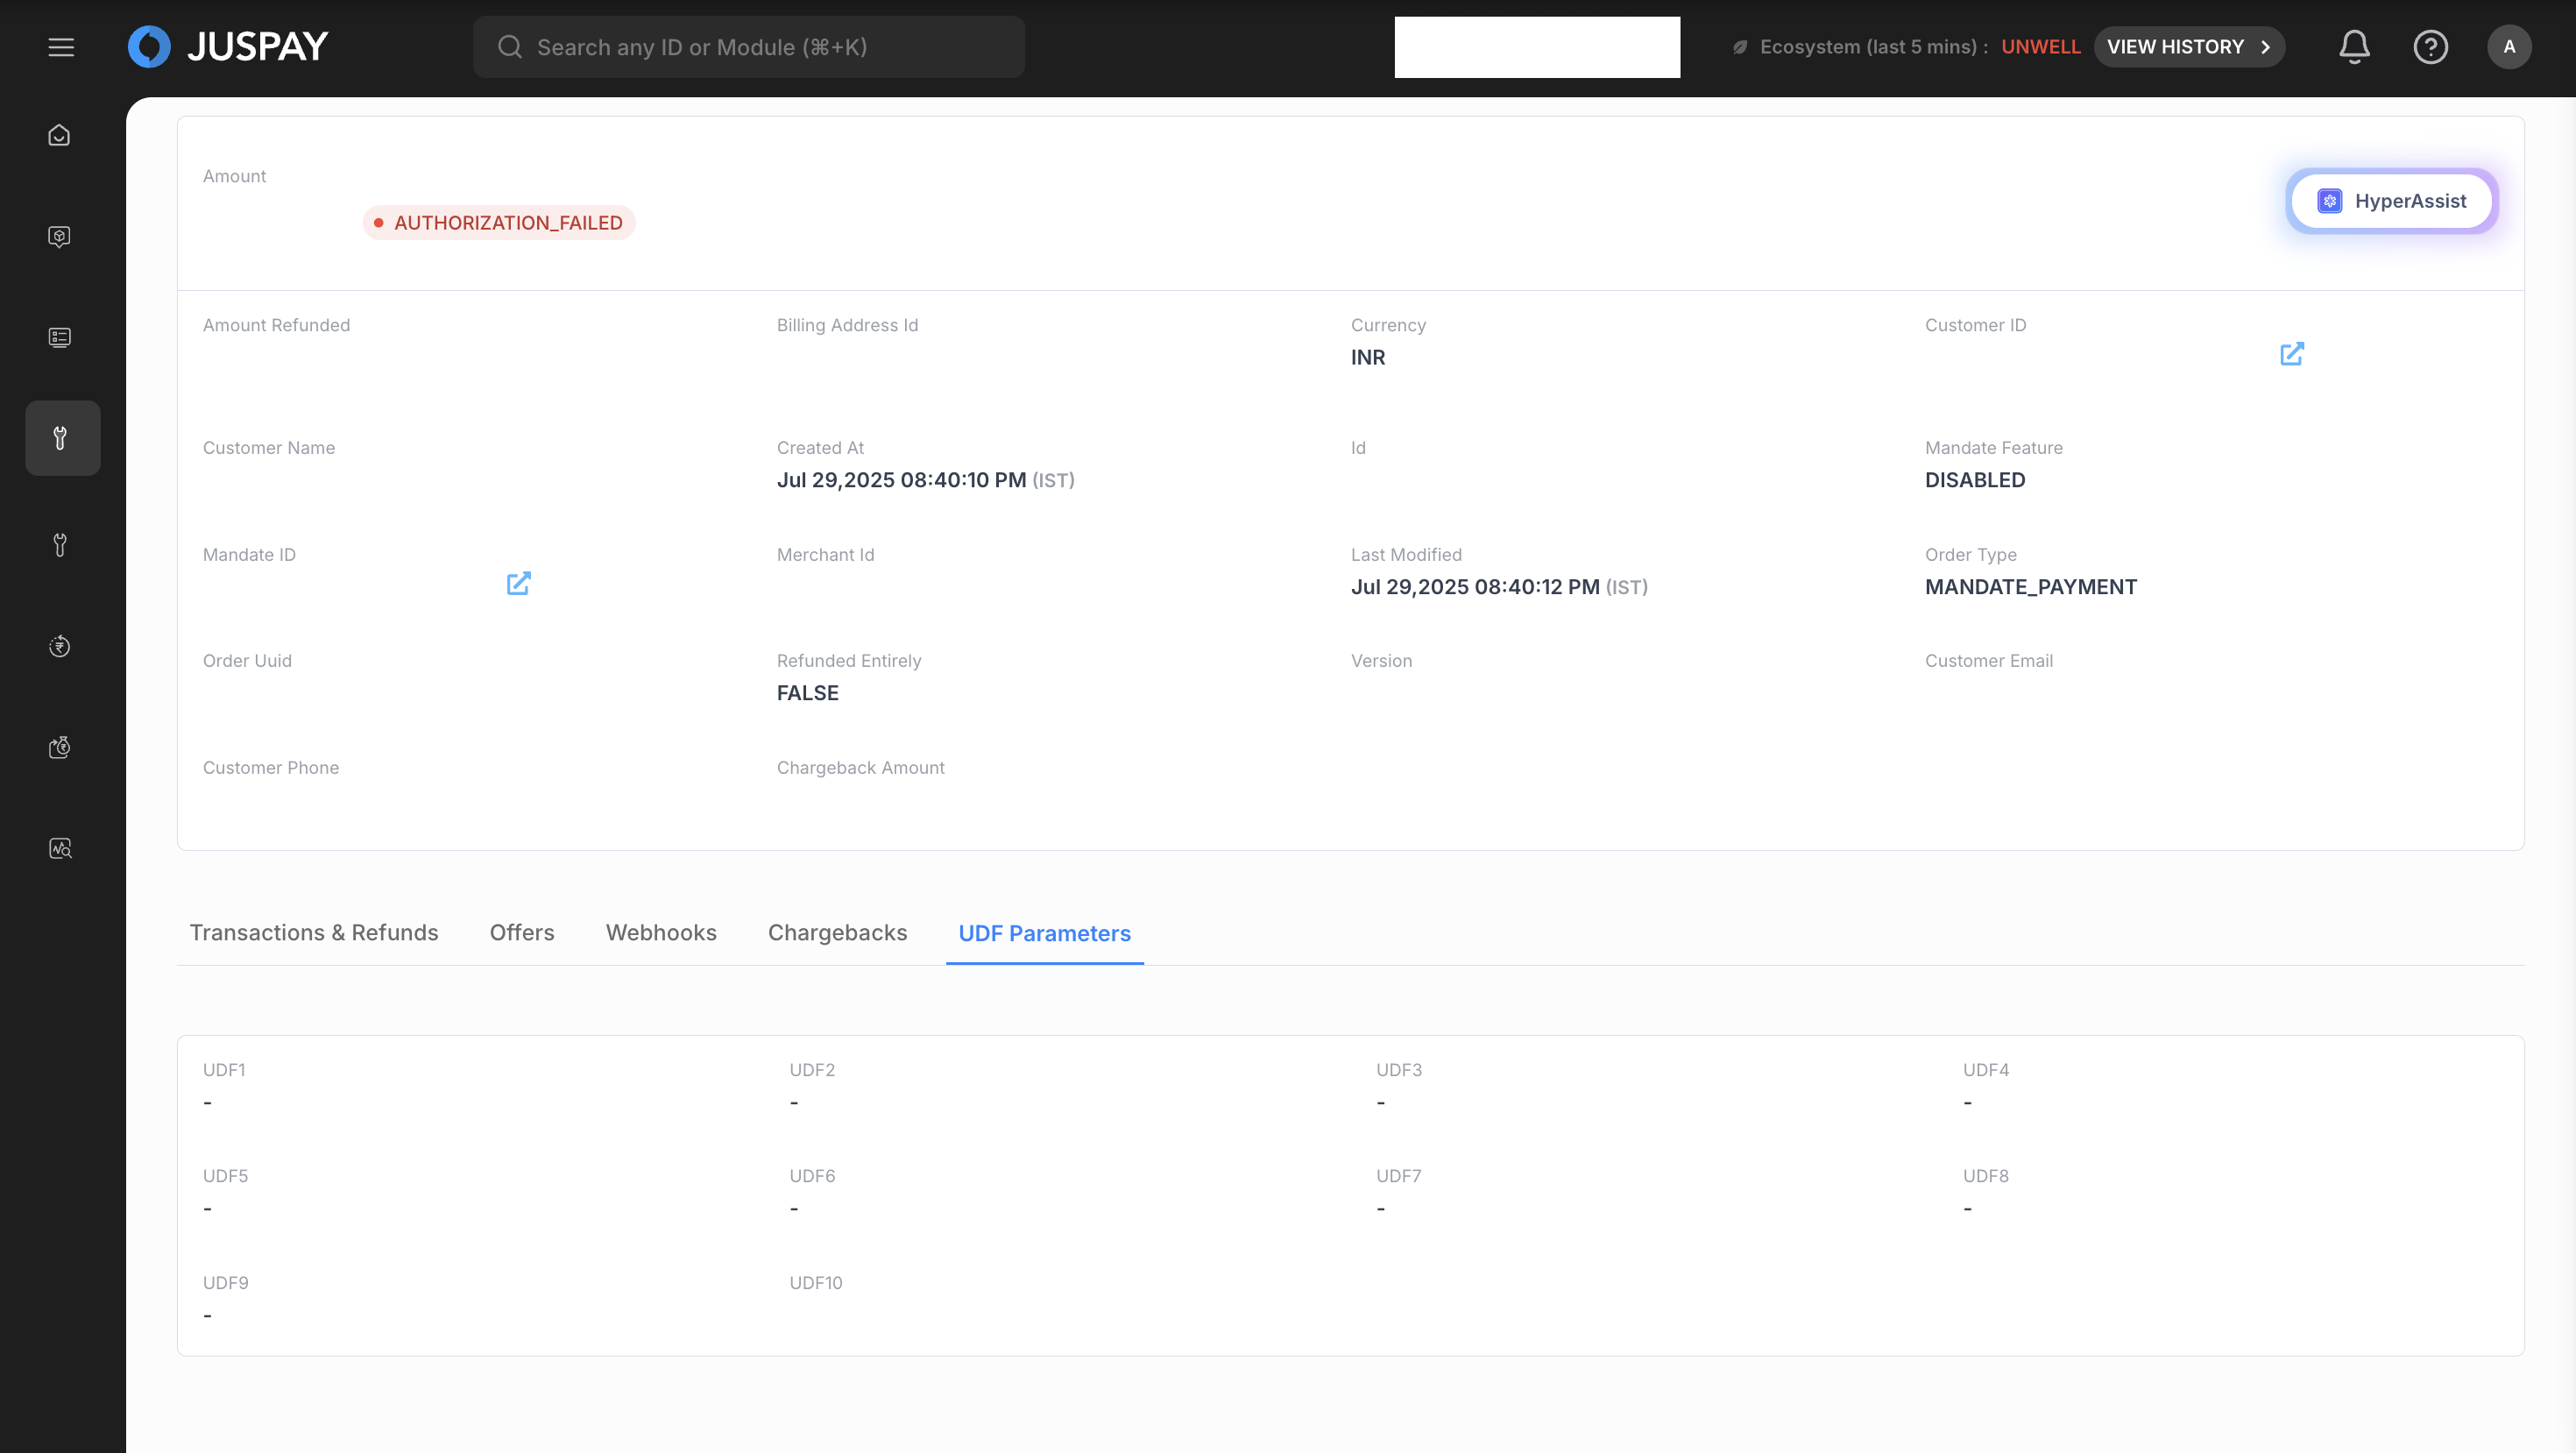This screenshot has height=1453, width=2576.
Task: Open Mandate ID external link icon
Action: [518, 583]
